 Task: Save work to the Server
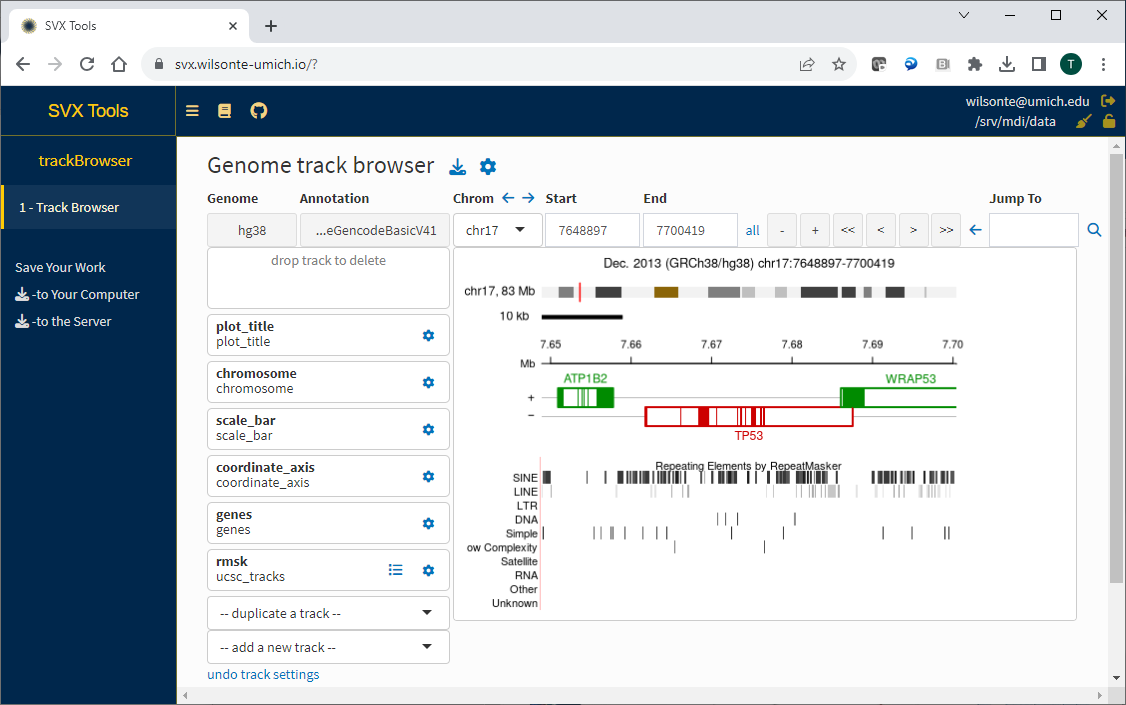coord(63,322)
